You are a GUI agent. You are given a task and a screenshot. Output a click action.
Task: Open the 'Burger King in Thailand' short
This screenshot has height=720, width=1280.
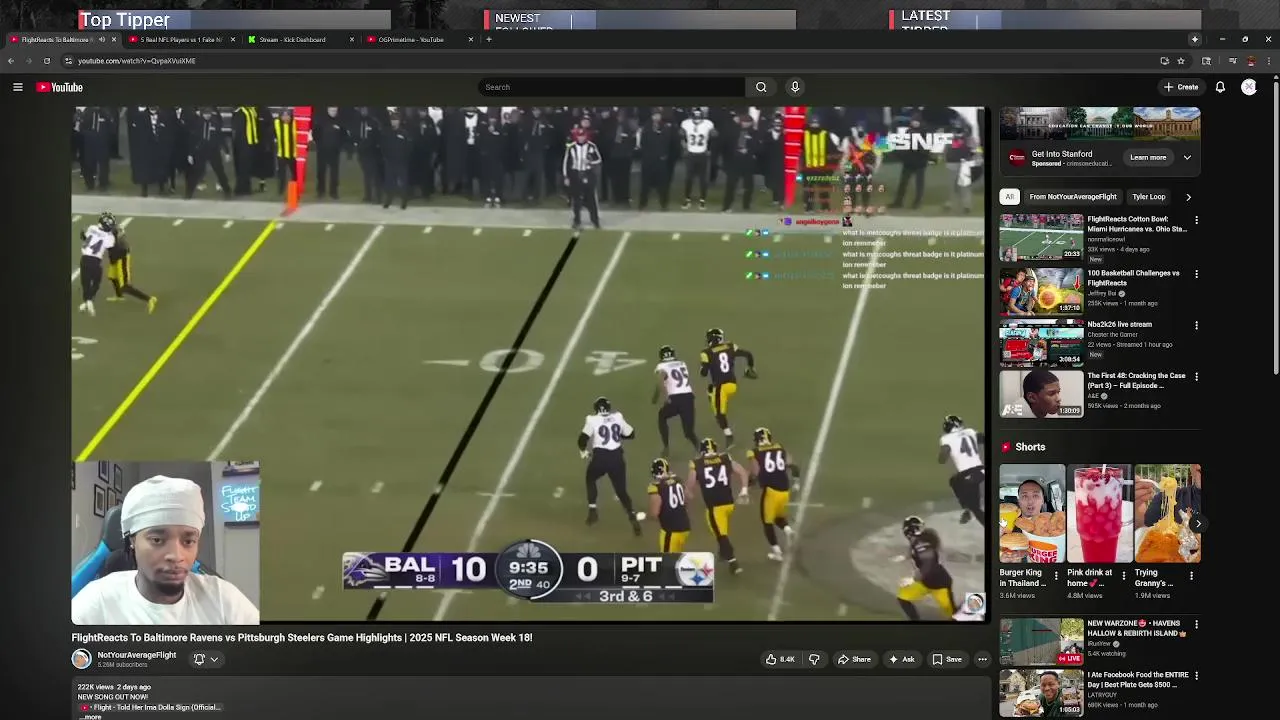[x=1032, y=513]
